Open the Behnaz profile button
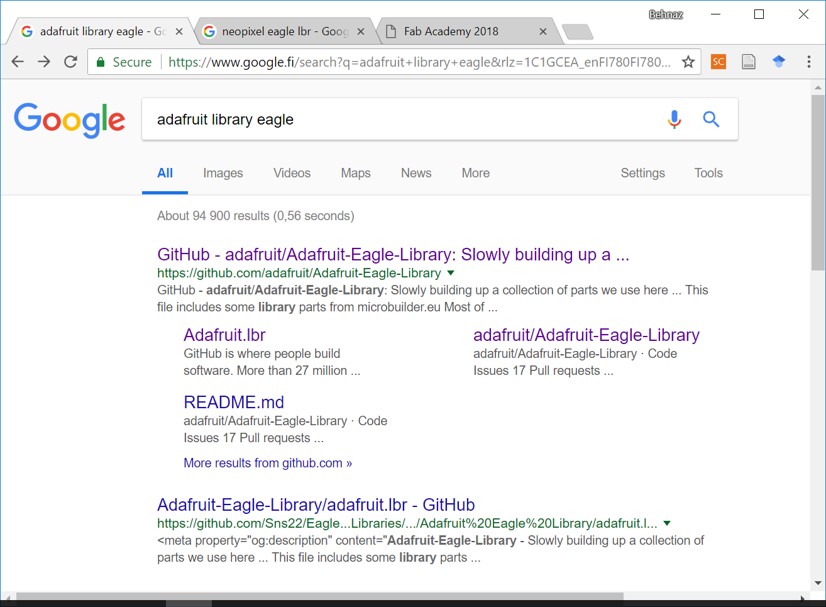This screenshot has width=826, height=607. [666, 14]
